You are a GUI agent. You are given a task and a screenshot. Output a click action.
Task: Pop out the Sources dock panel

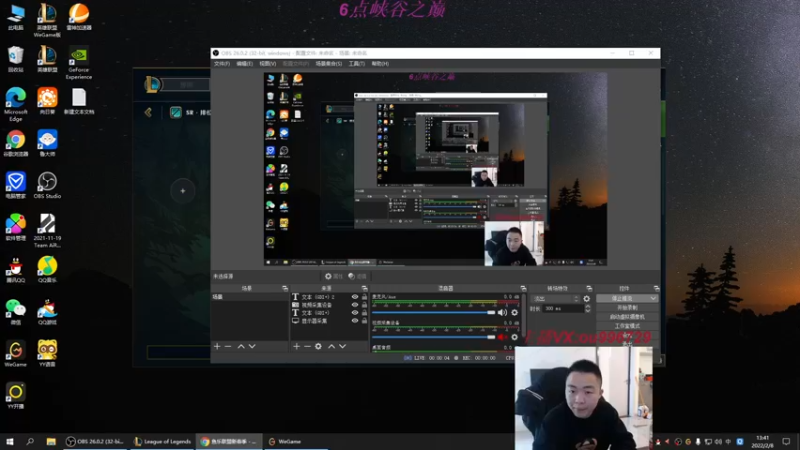[x=364, y=288]
